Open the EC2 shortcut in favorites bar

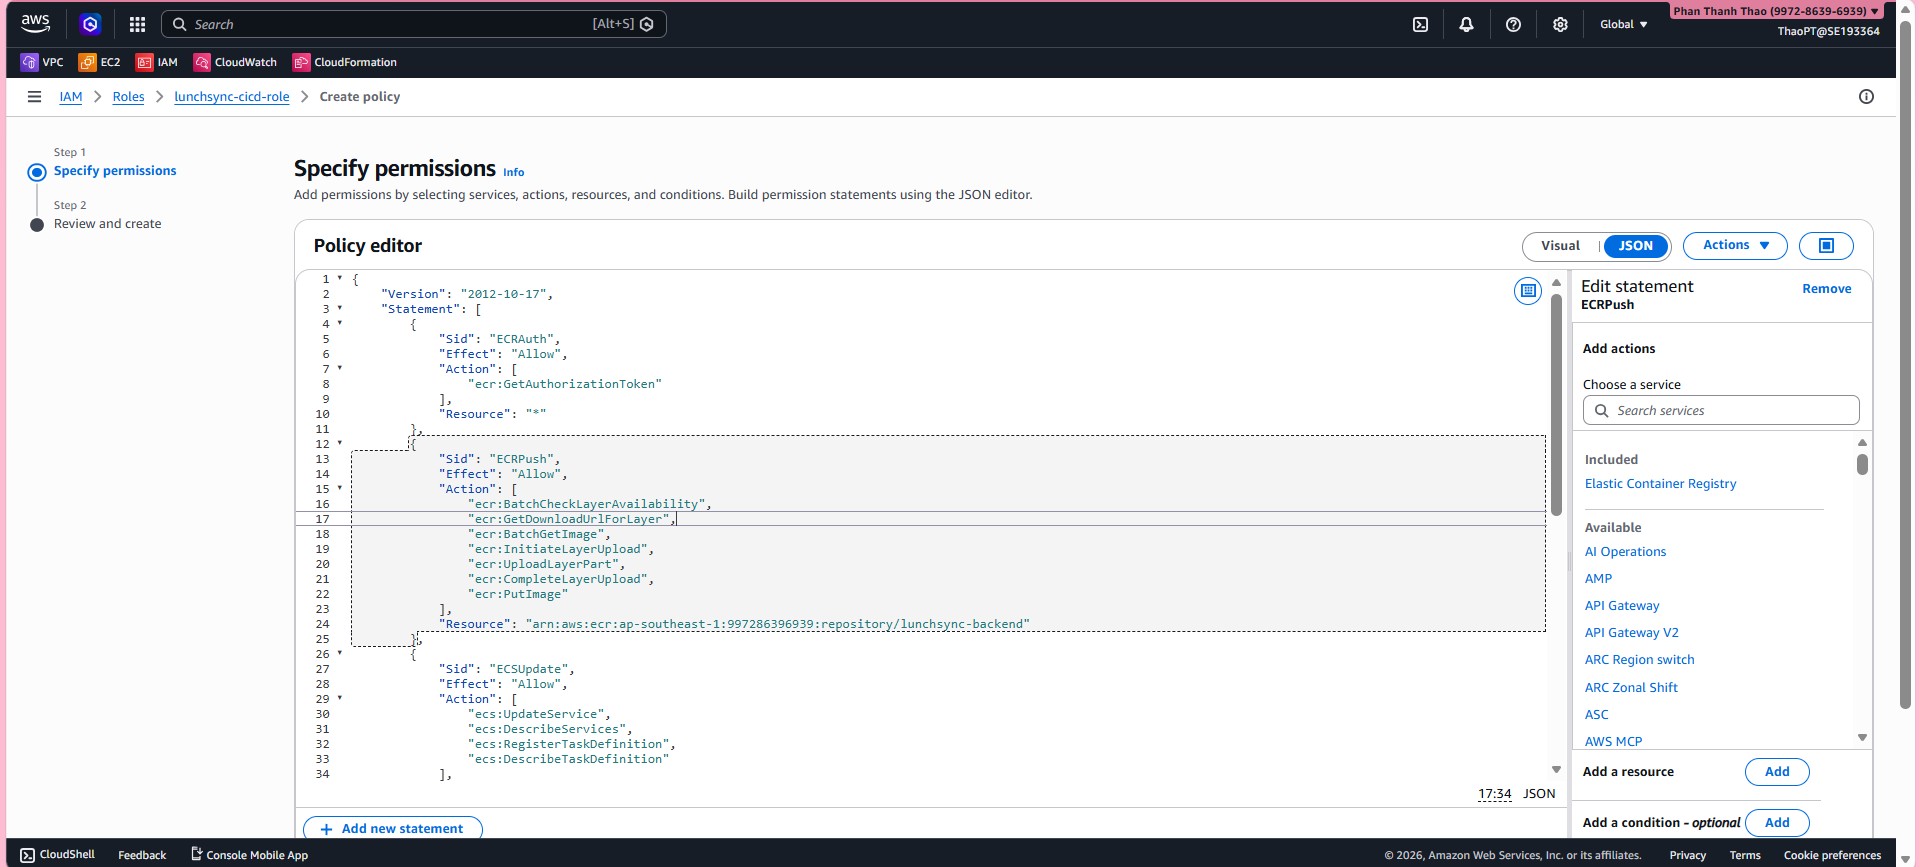pos(99,62)
